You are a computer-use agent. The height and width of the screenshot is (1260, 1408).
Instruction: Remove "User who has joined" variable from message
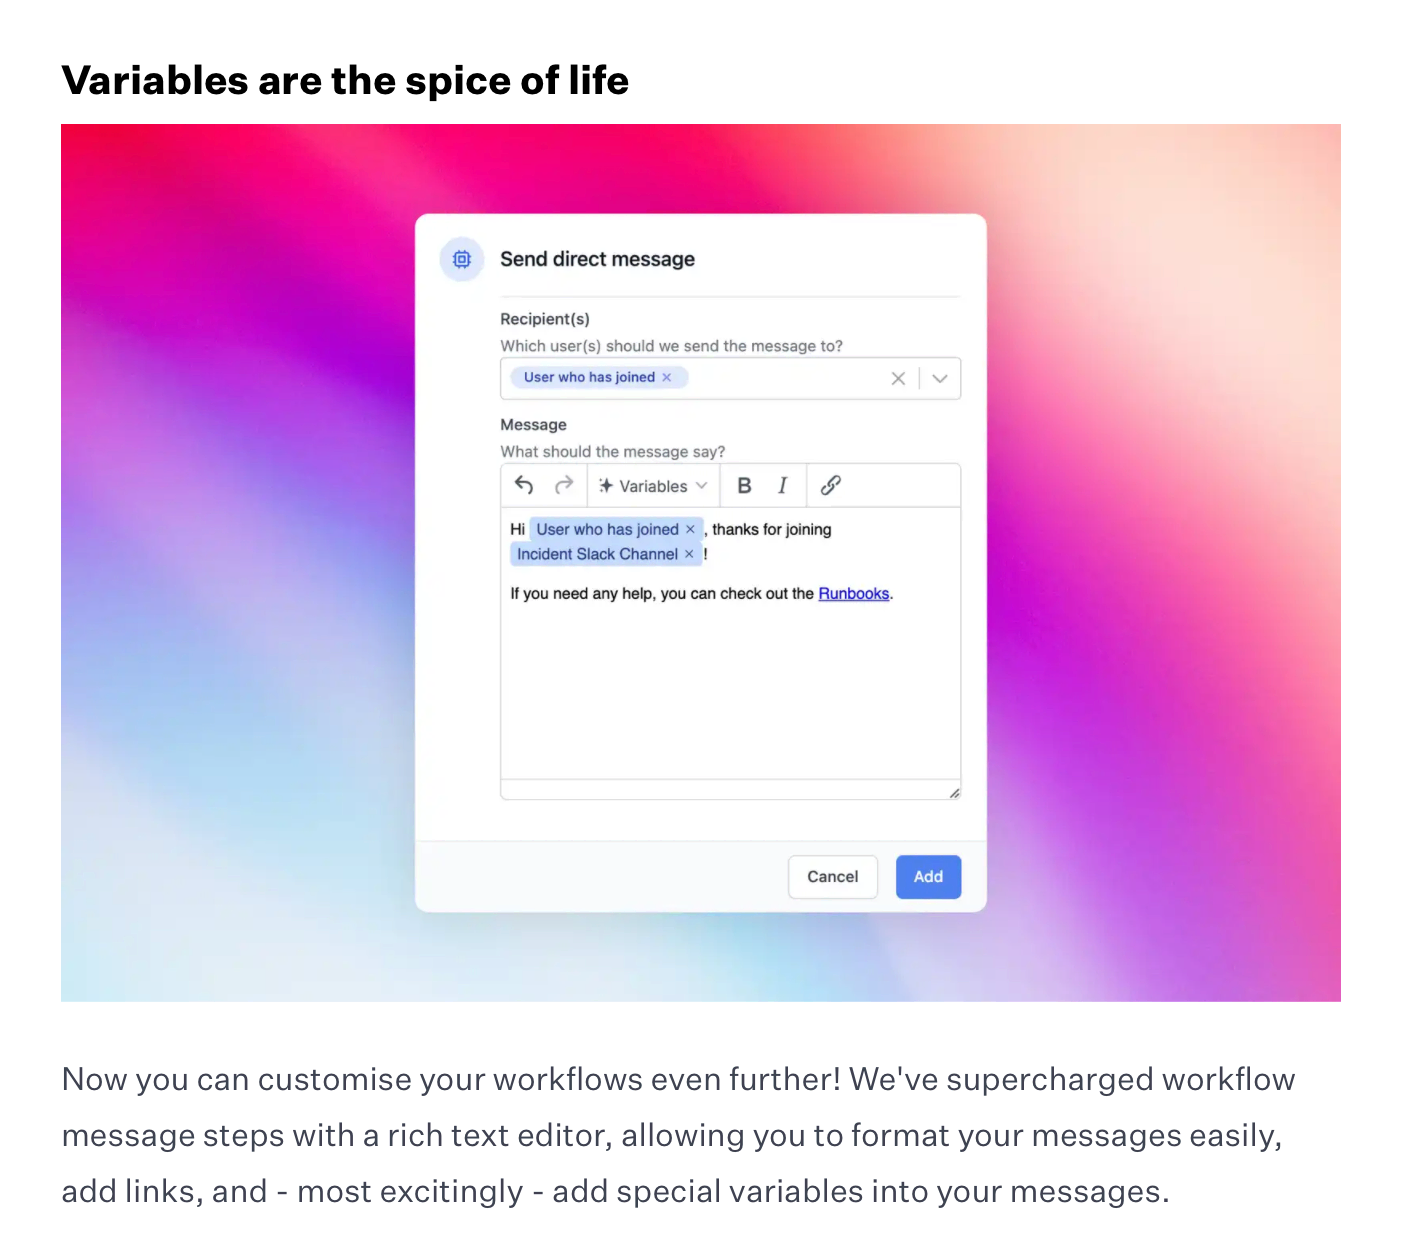690,530
